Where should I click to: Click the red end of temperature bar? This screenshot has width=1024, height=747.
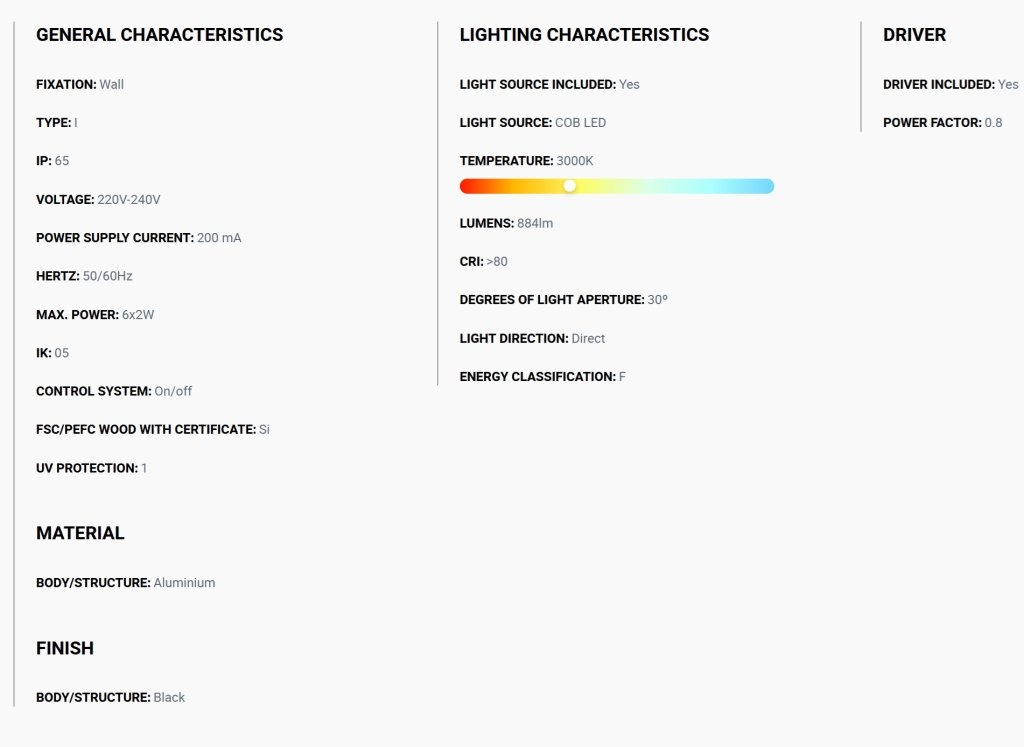pyautogui.click(x=468, y=186)
